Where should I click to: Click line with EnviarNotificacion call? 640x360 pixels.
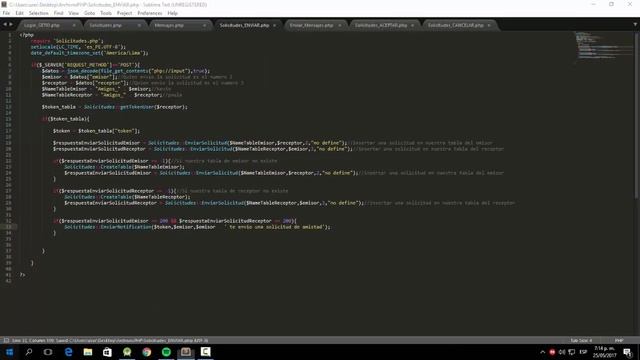tap(197, 227)
